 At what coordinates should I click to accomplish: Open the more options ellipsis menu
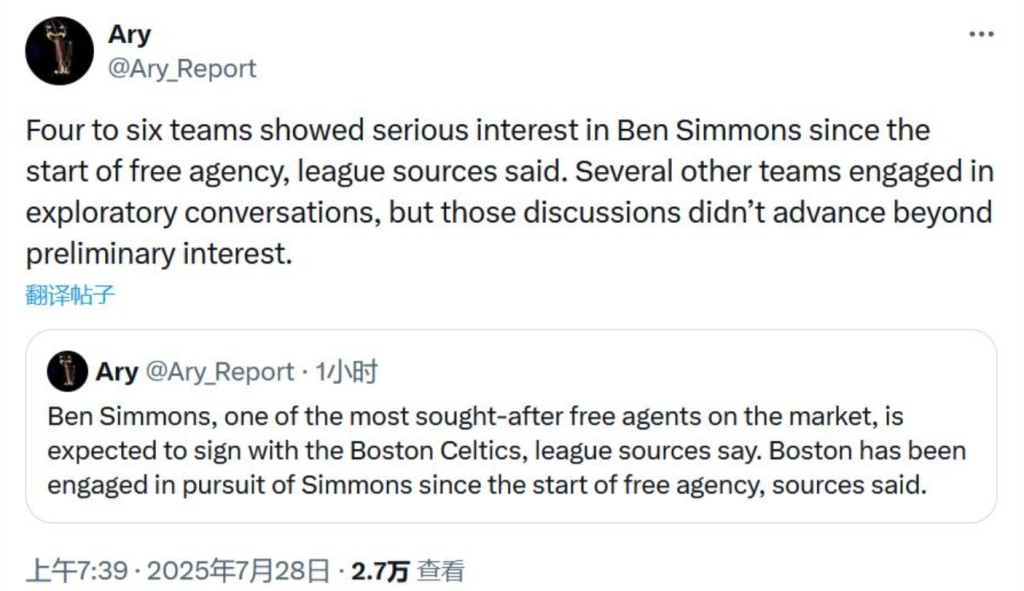coord(981,34)
